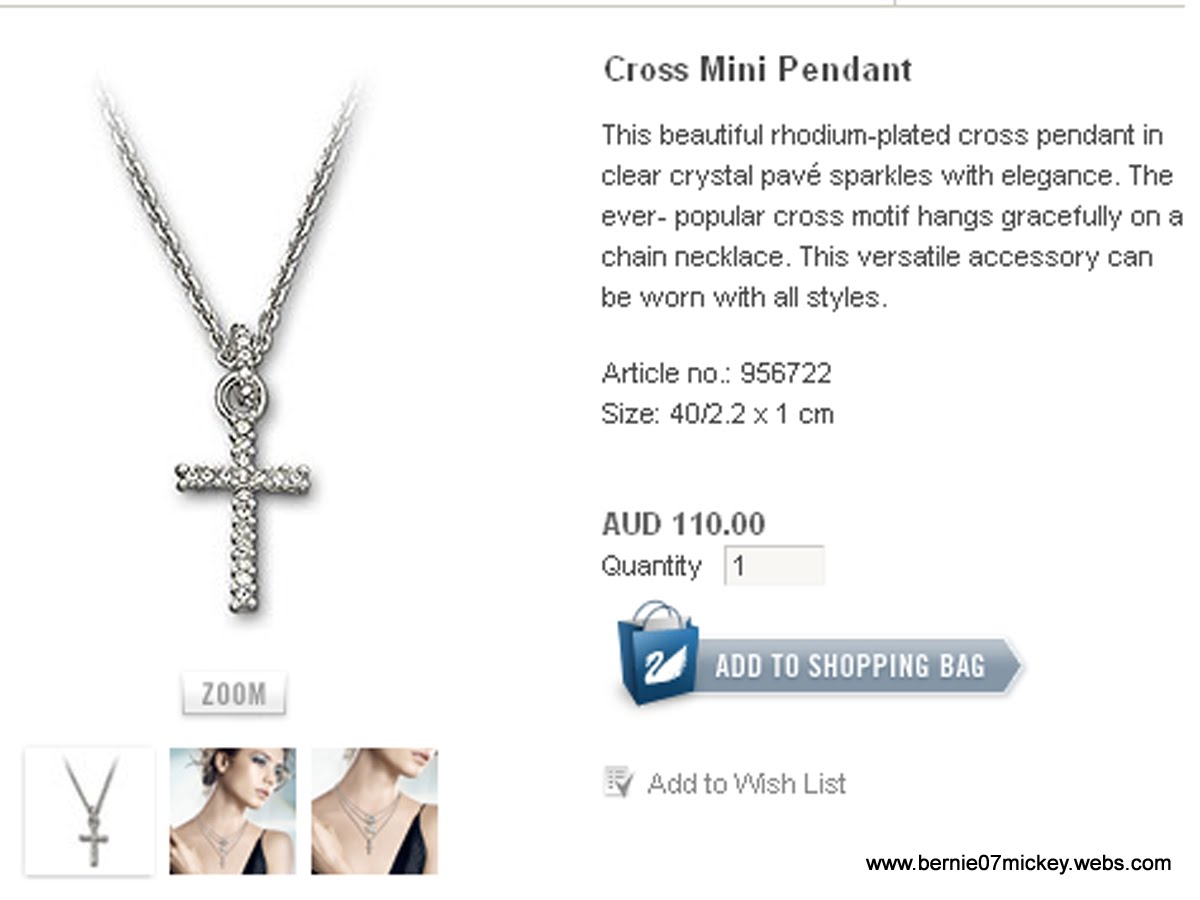Click the wish list checklist icon
The height and width of the screenshot is (900, 1200).
[619, 782]
